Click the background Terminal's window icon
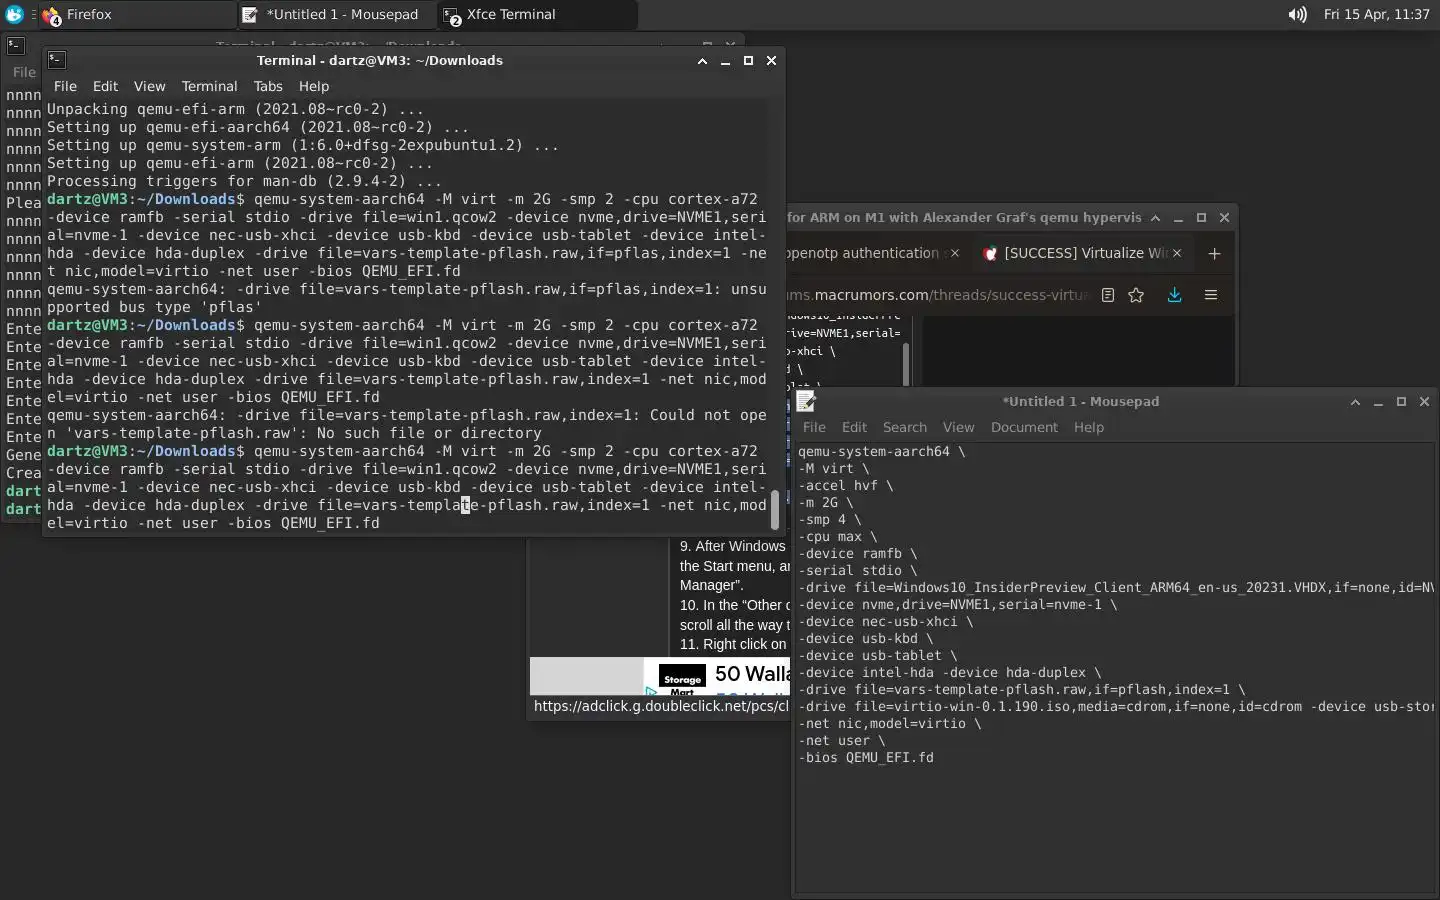 coord(15,45)
